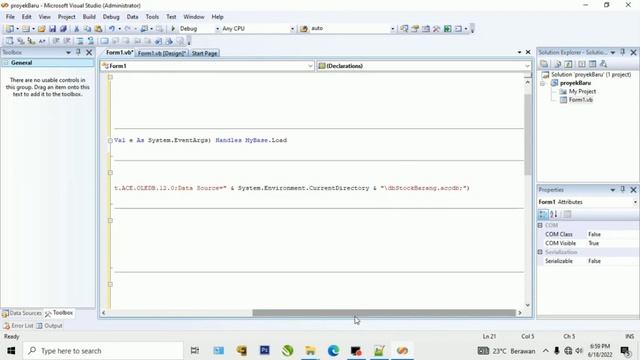The image size is (640, 360).
Task: Select the General group in Toolbox
Action: pyautogui.click(x=47, y=63)
